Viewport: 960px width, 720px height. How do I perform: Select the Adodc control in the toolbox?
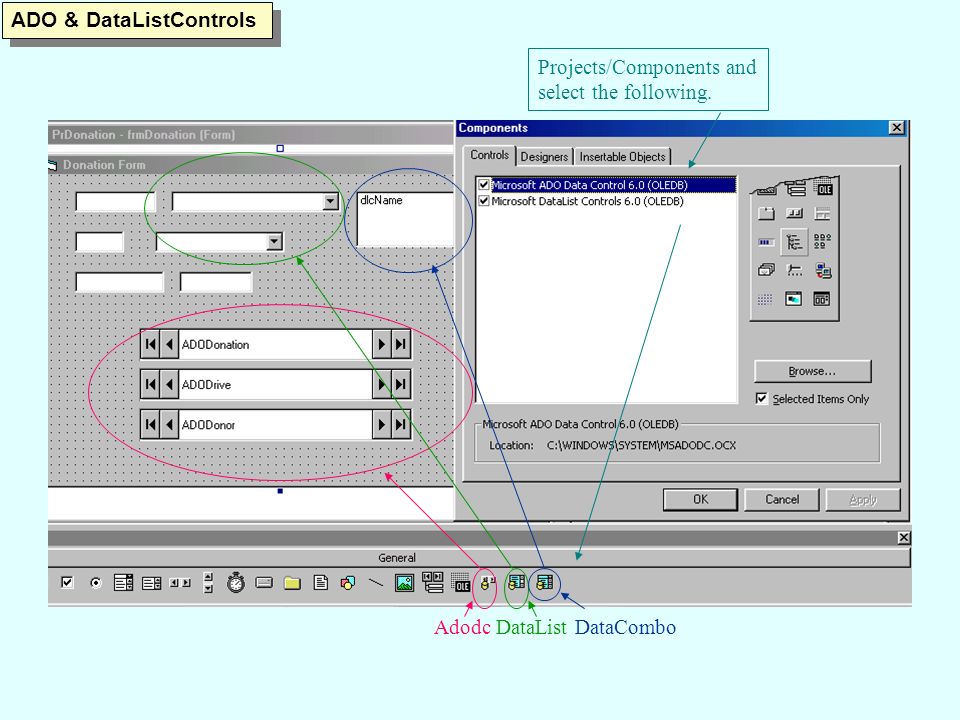pyautogui.click(x=487, y=583)
